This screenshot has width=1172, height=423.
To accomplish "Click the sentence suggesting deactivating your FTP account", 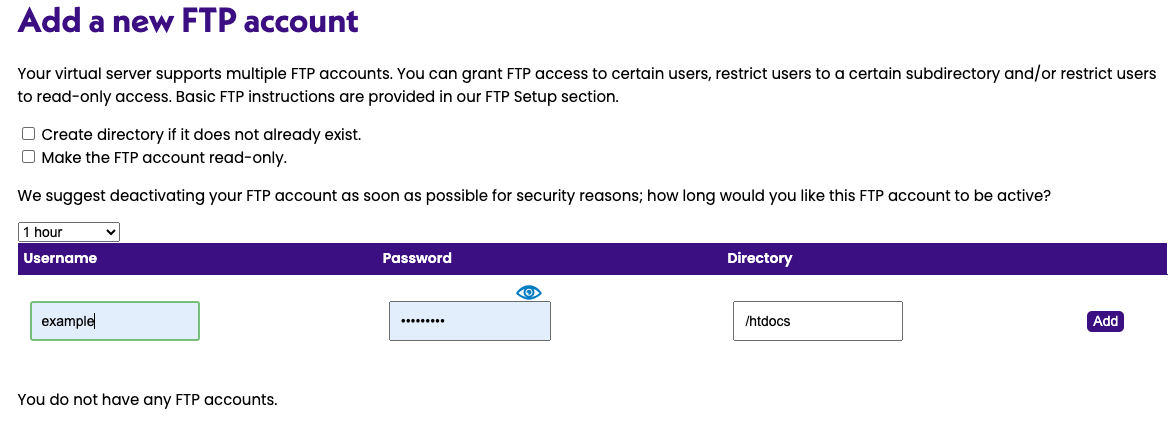I will [x=533, y=197].
